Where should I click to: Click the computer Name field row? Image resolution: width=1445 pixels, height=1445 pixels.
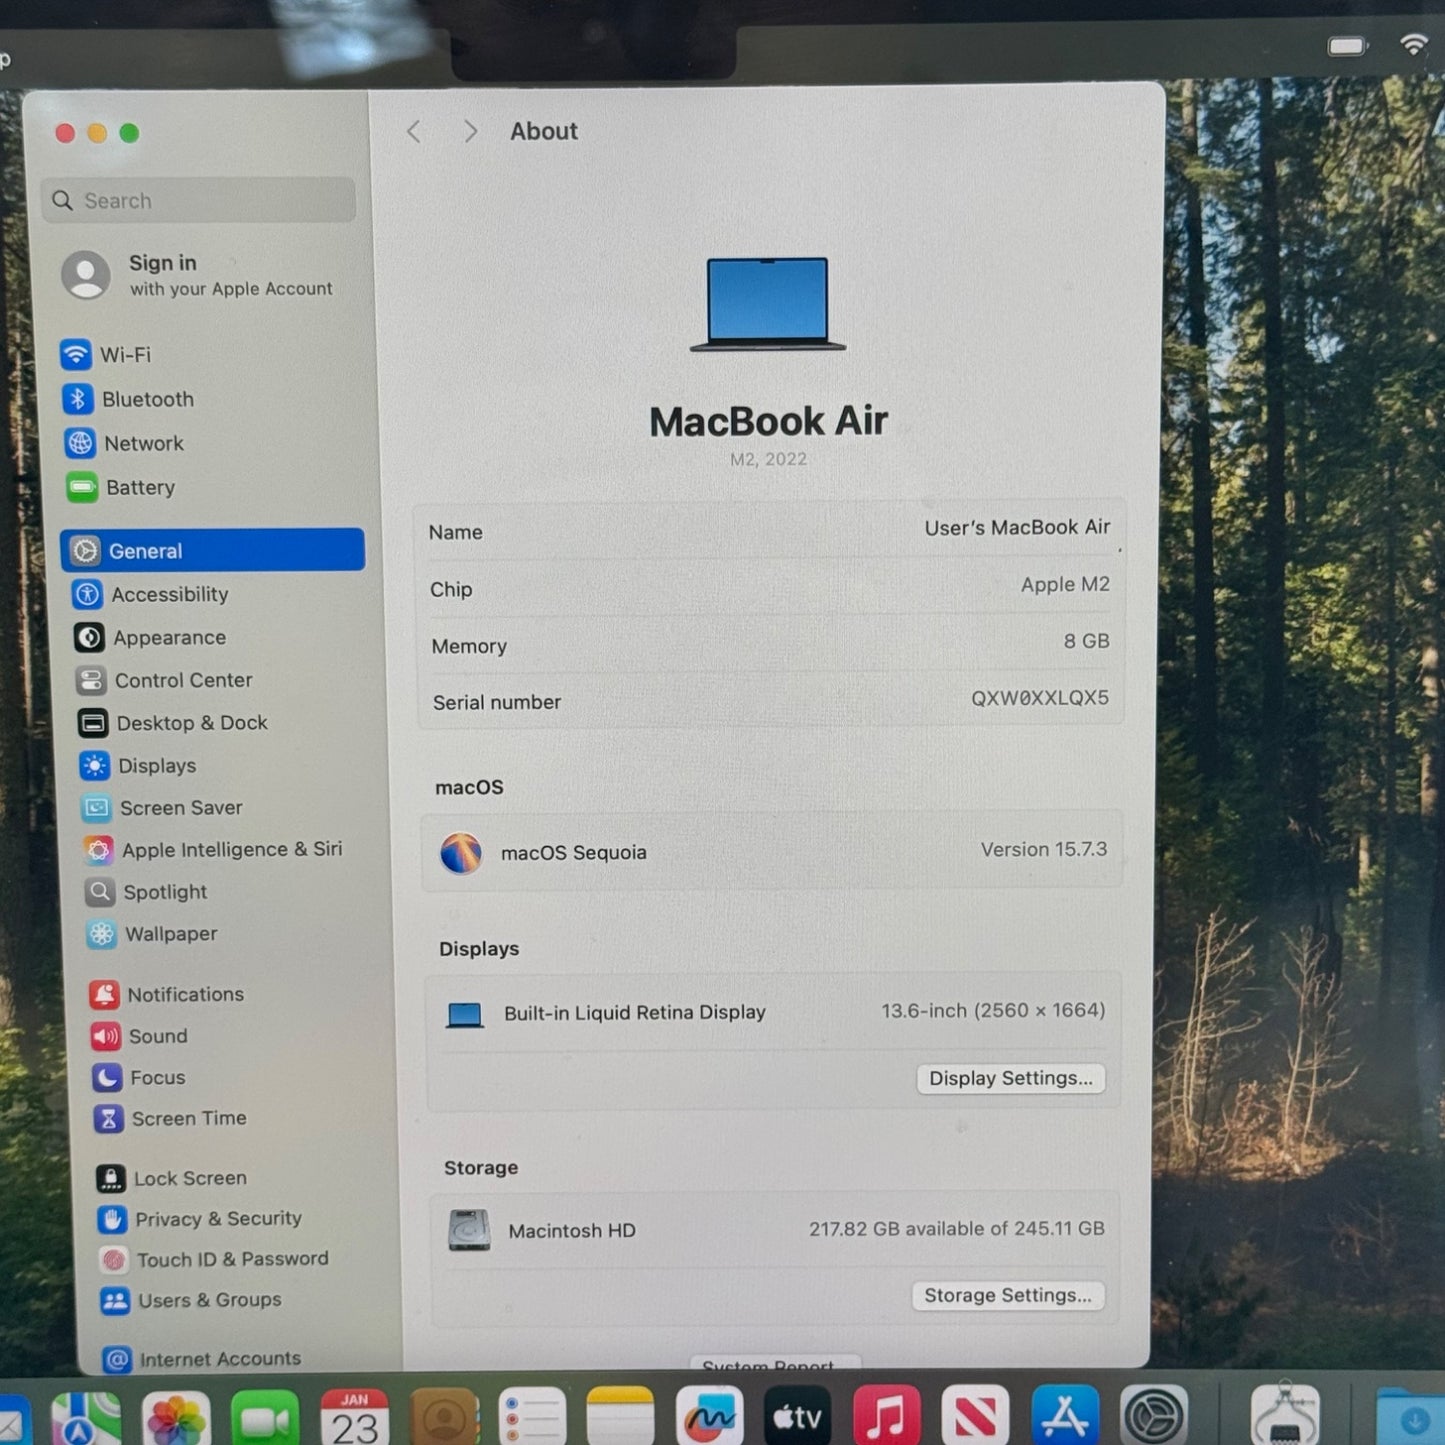pos(768,531)
